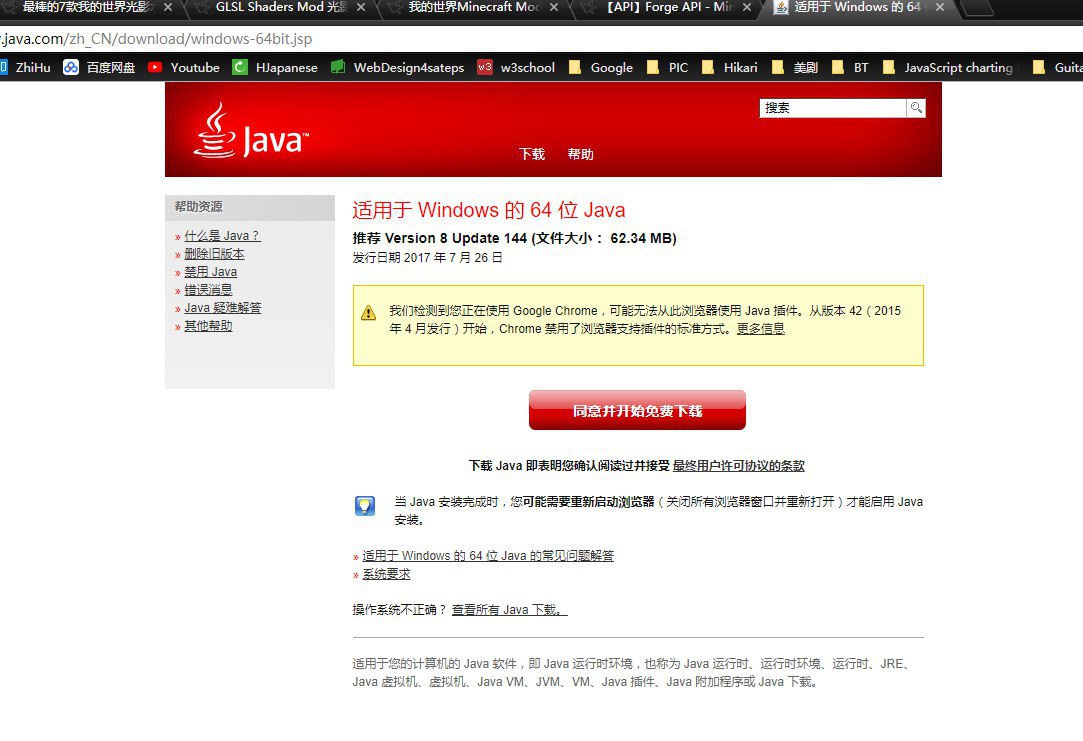Open the Youtube bookmark
The image size is (1083, 741).
[x=184, y=68]
